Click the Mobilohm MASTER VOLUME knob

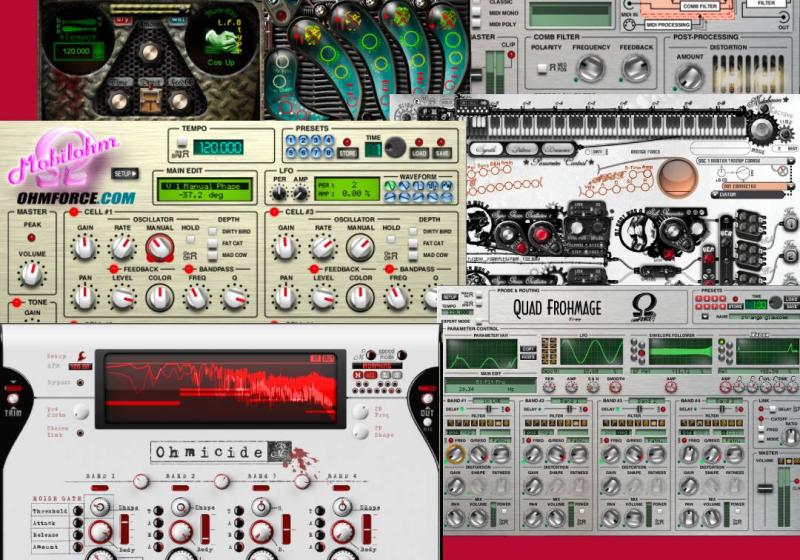pos(32,274)
